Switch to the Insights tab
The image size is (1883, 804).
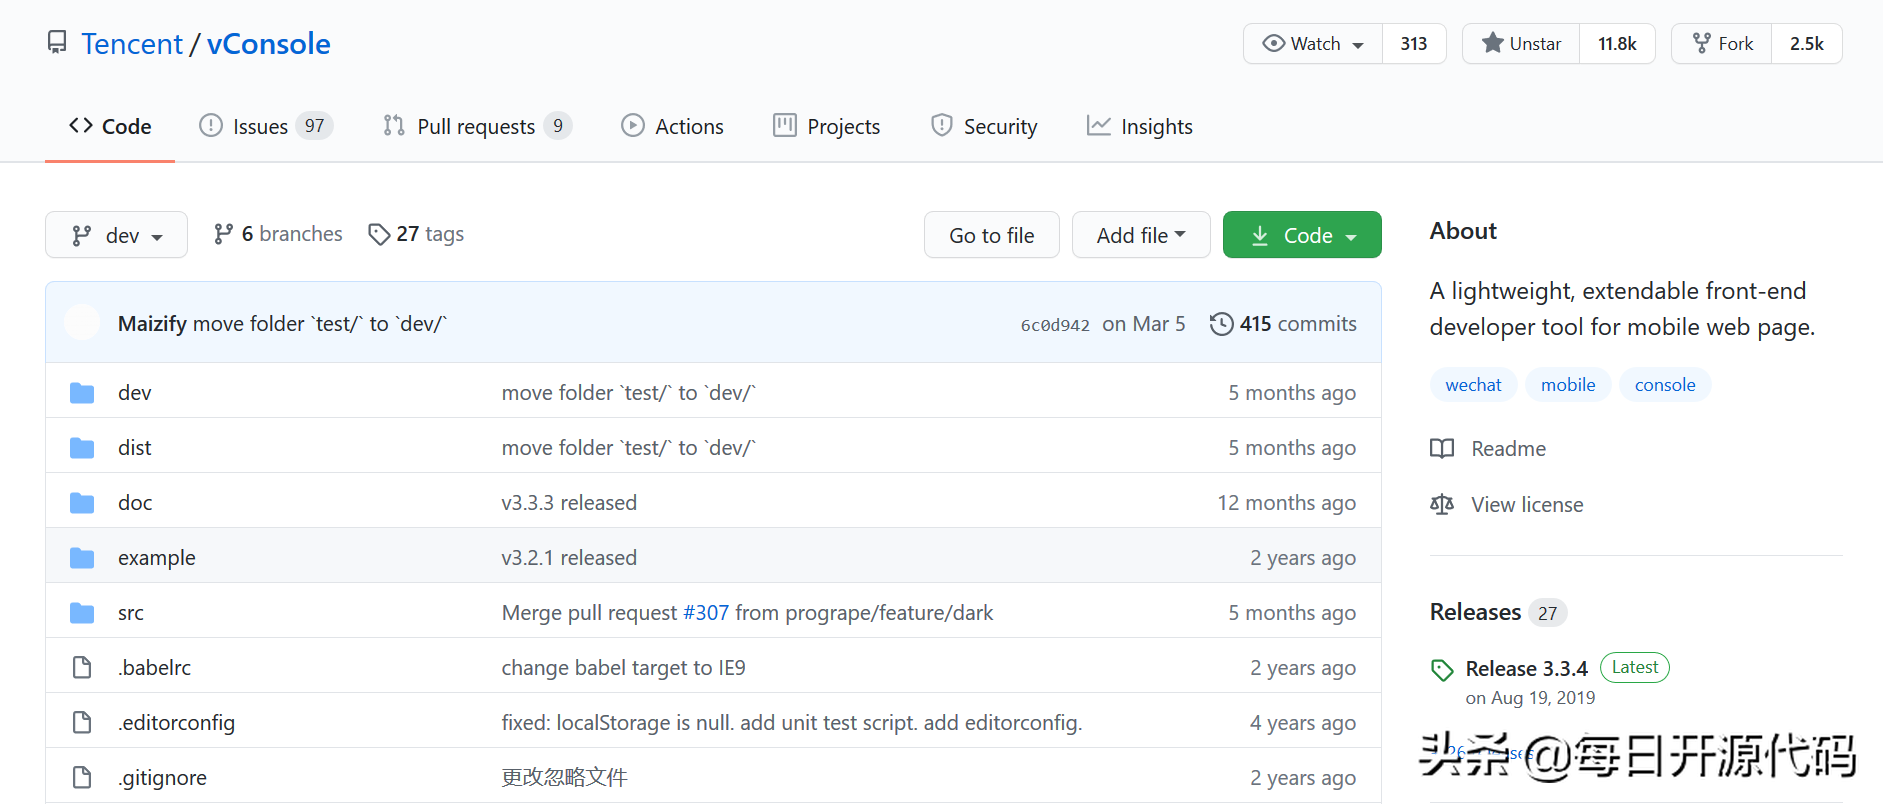point(1139,127)
